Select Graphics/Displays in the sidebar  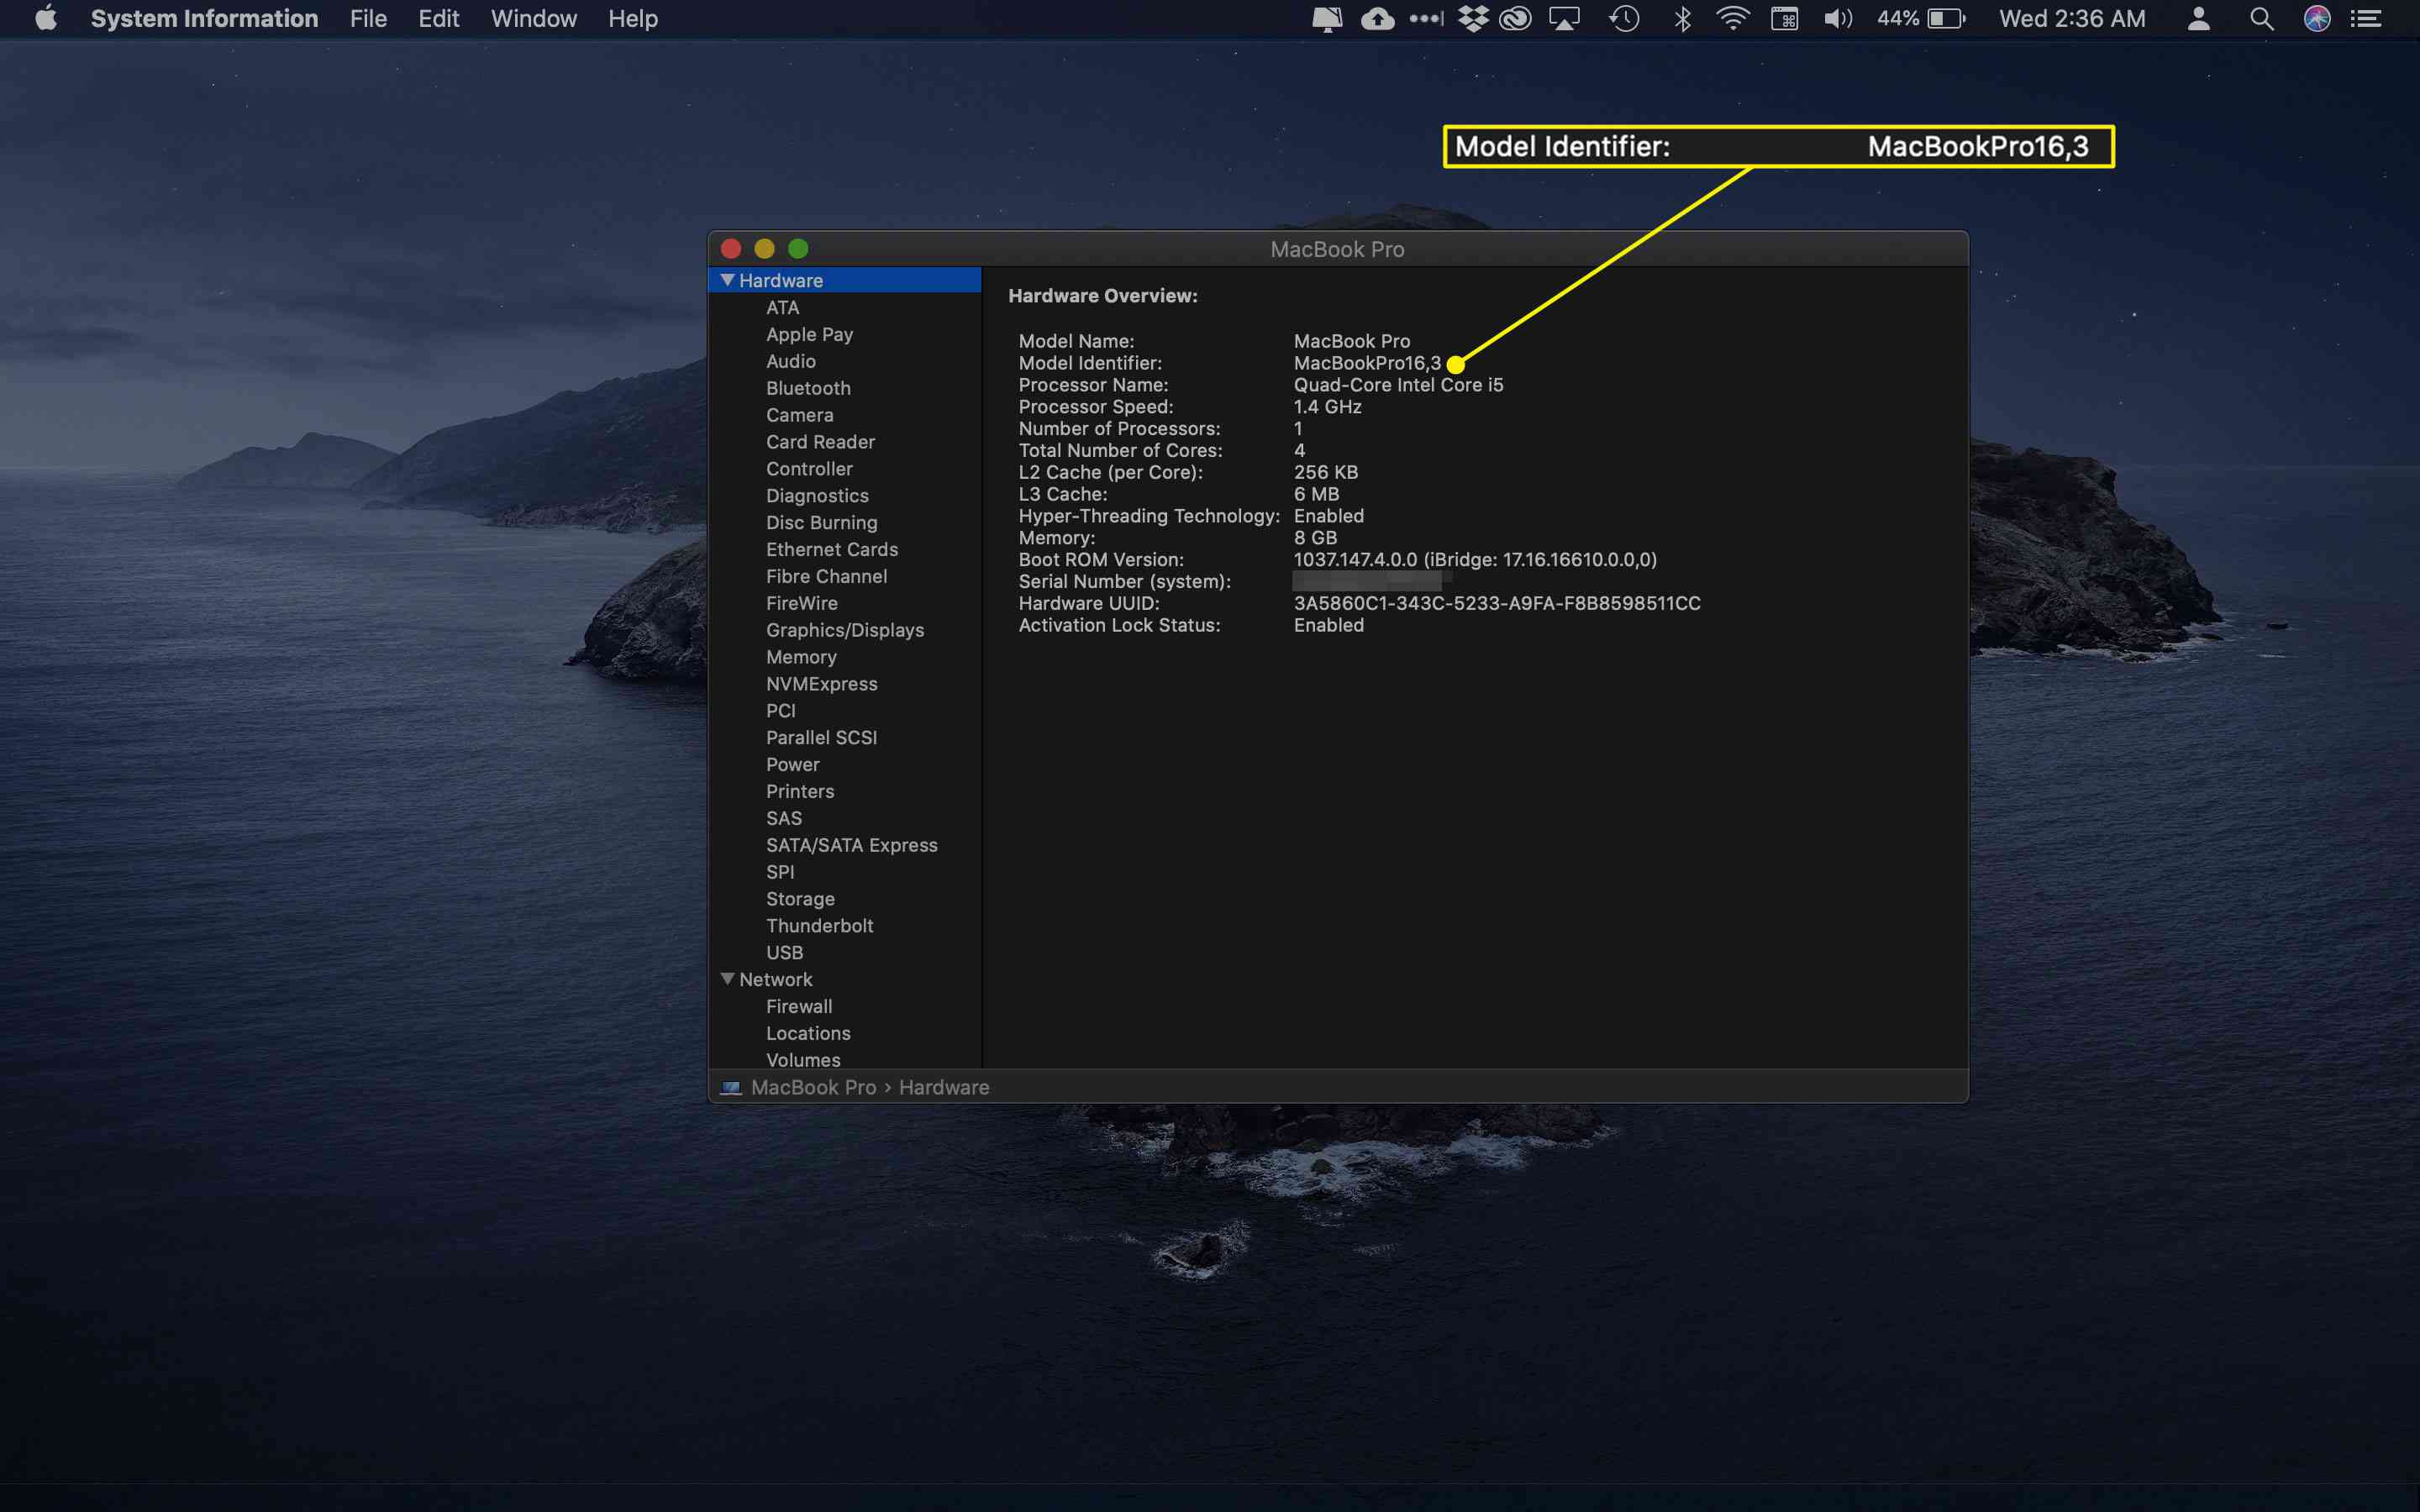845,630
